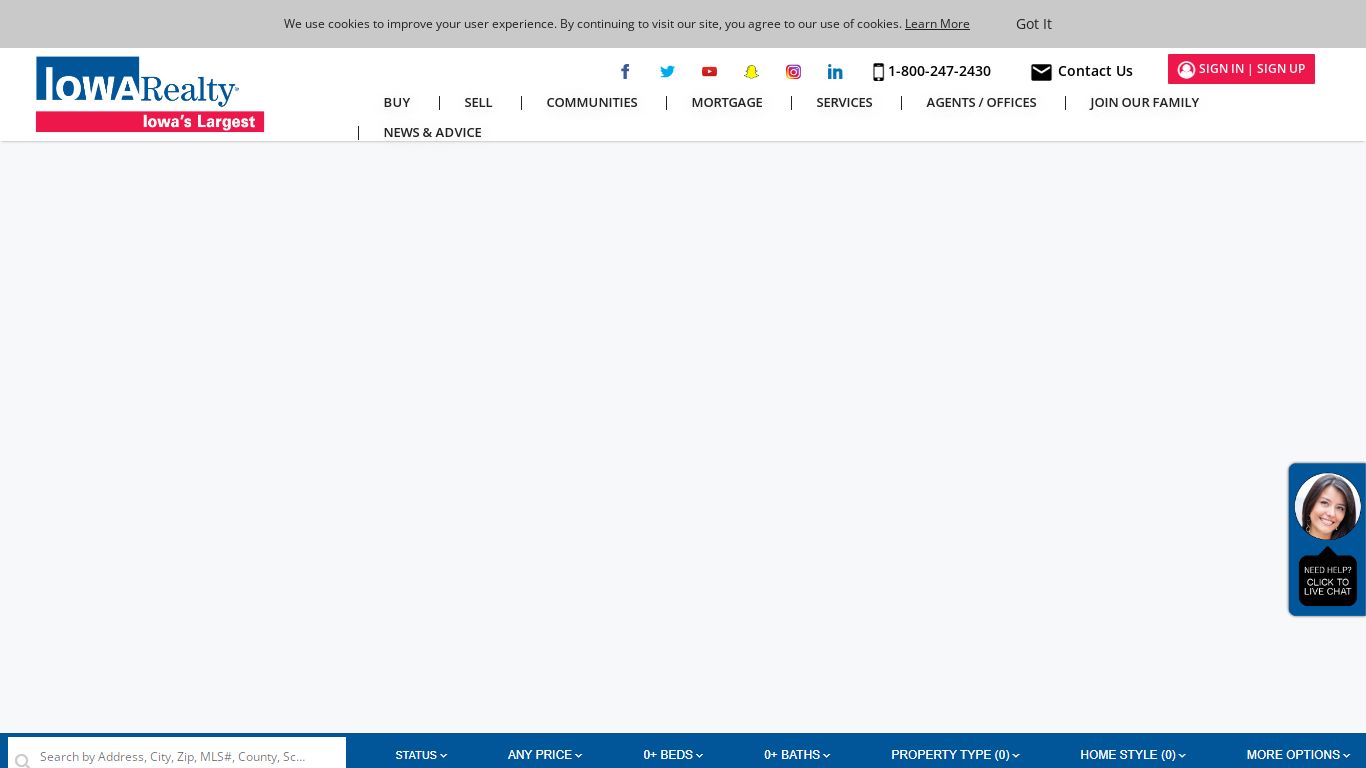Viewport: 1366px width, 768px height.
Task: Open the Communities menu
Action: [x=592, y=102]
